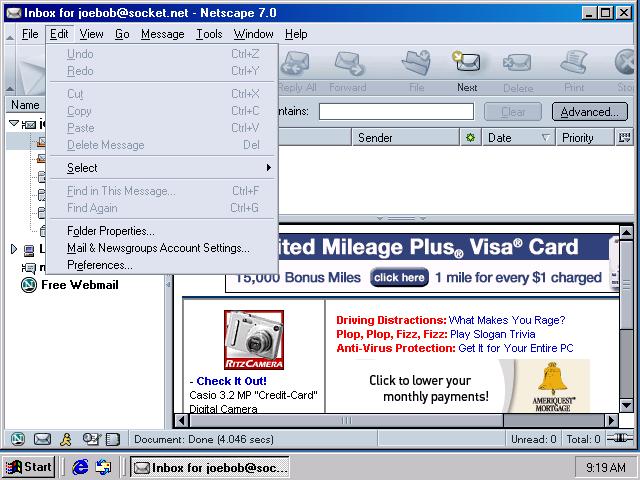Viewport: 640px width, 480px height.
Task: Choose Mail & Newsgroups Account Settings
Action: point(162,248)
